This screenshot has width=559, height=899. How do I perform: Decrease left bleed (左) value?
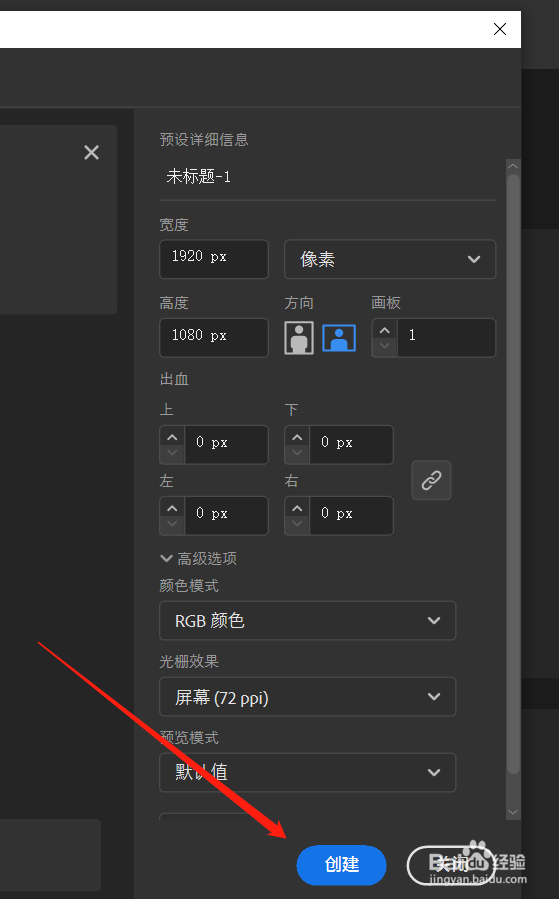point(172,524)
